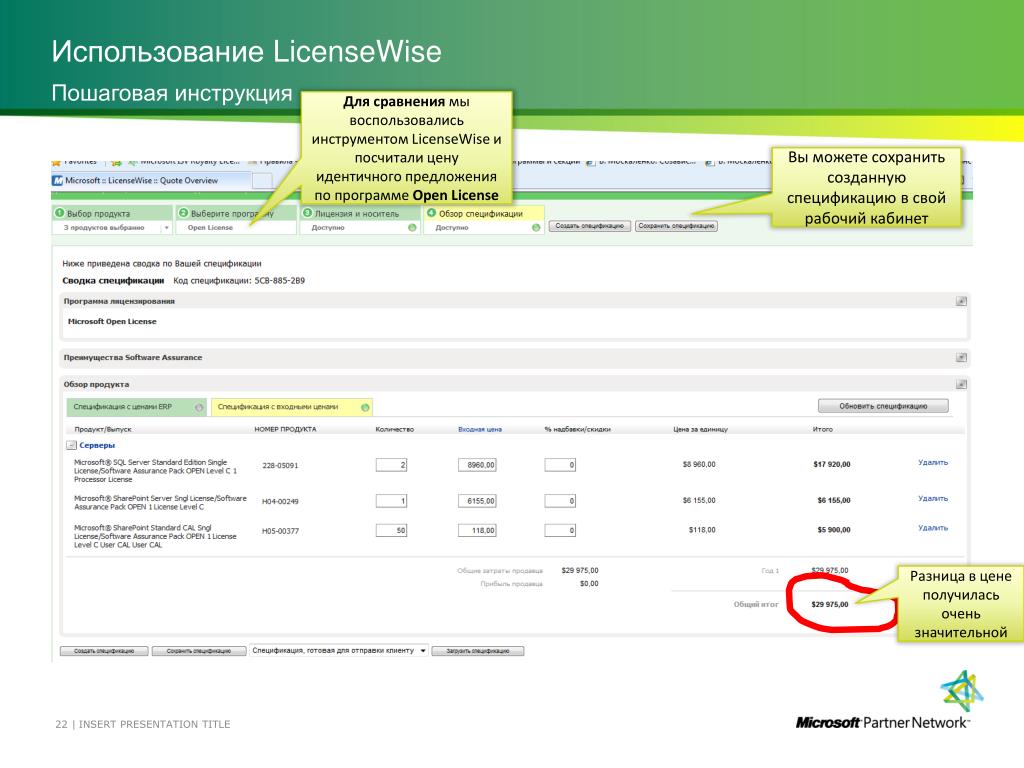Collapse the Преимущества Software Assurance section icon
This screenshot has height=768, width=1024.
coord(961,357)
